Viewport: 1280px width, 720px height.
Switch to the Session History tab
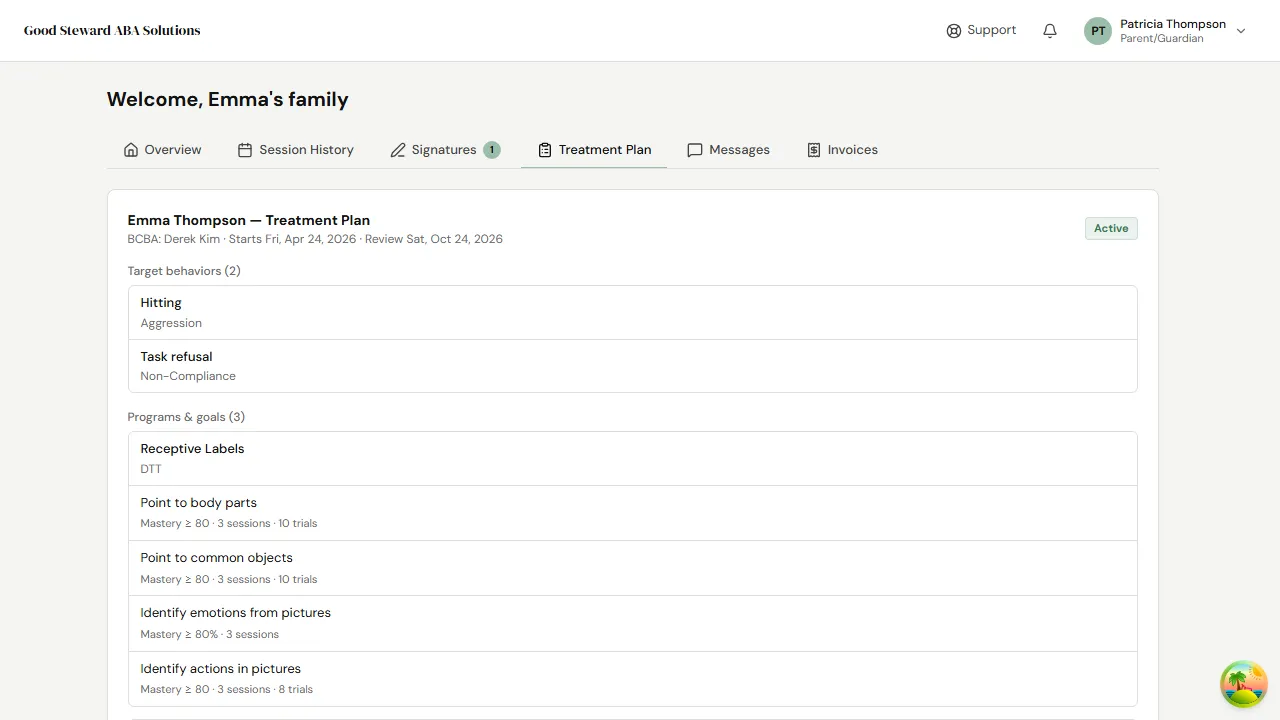[306, 150]
